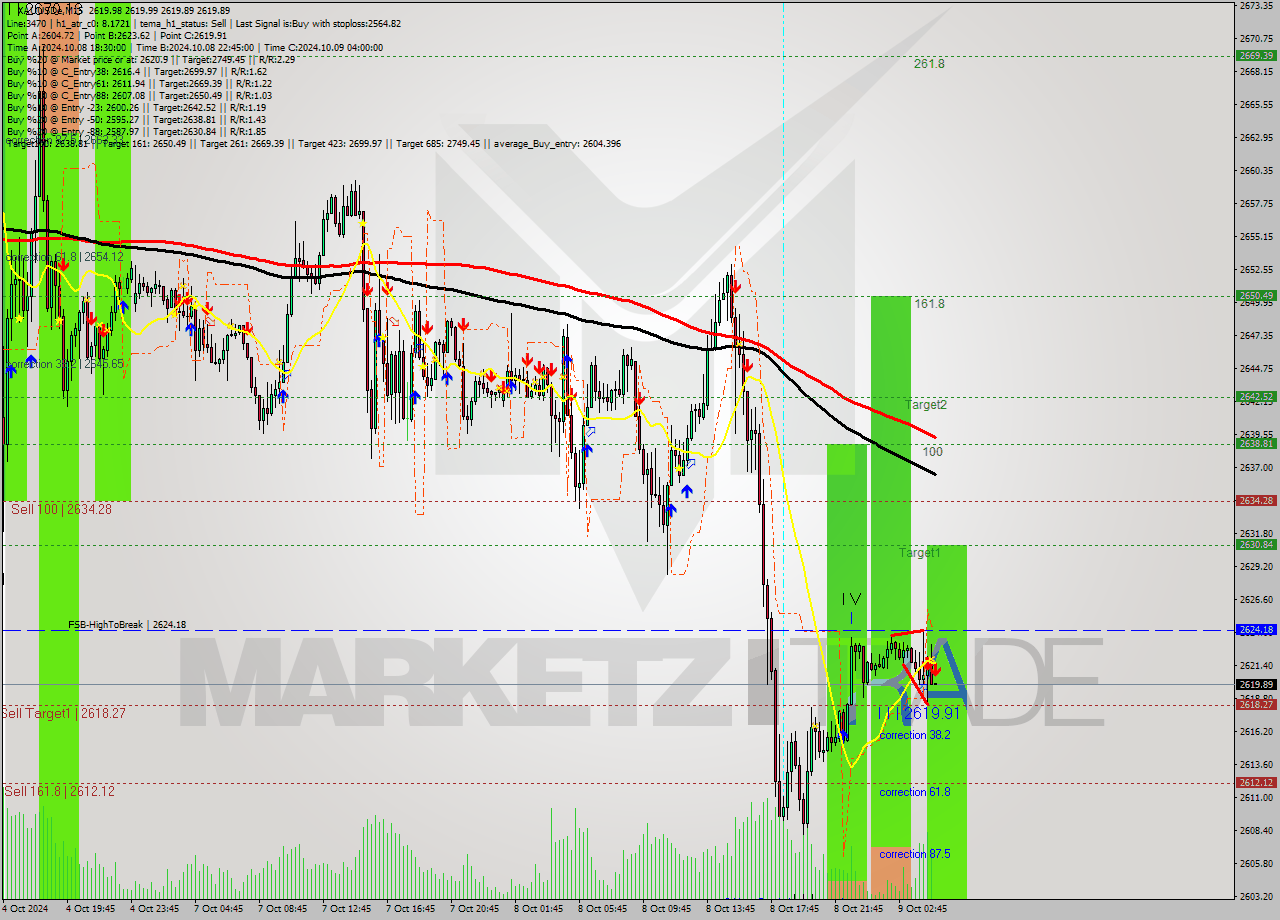
Task: Click the '9 Oct 02:45' time label
Action: (922, 909)
